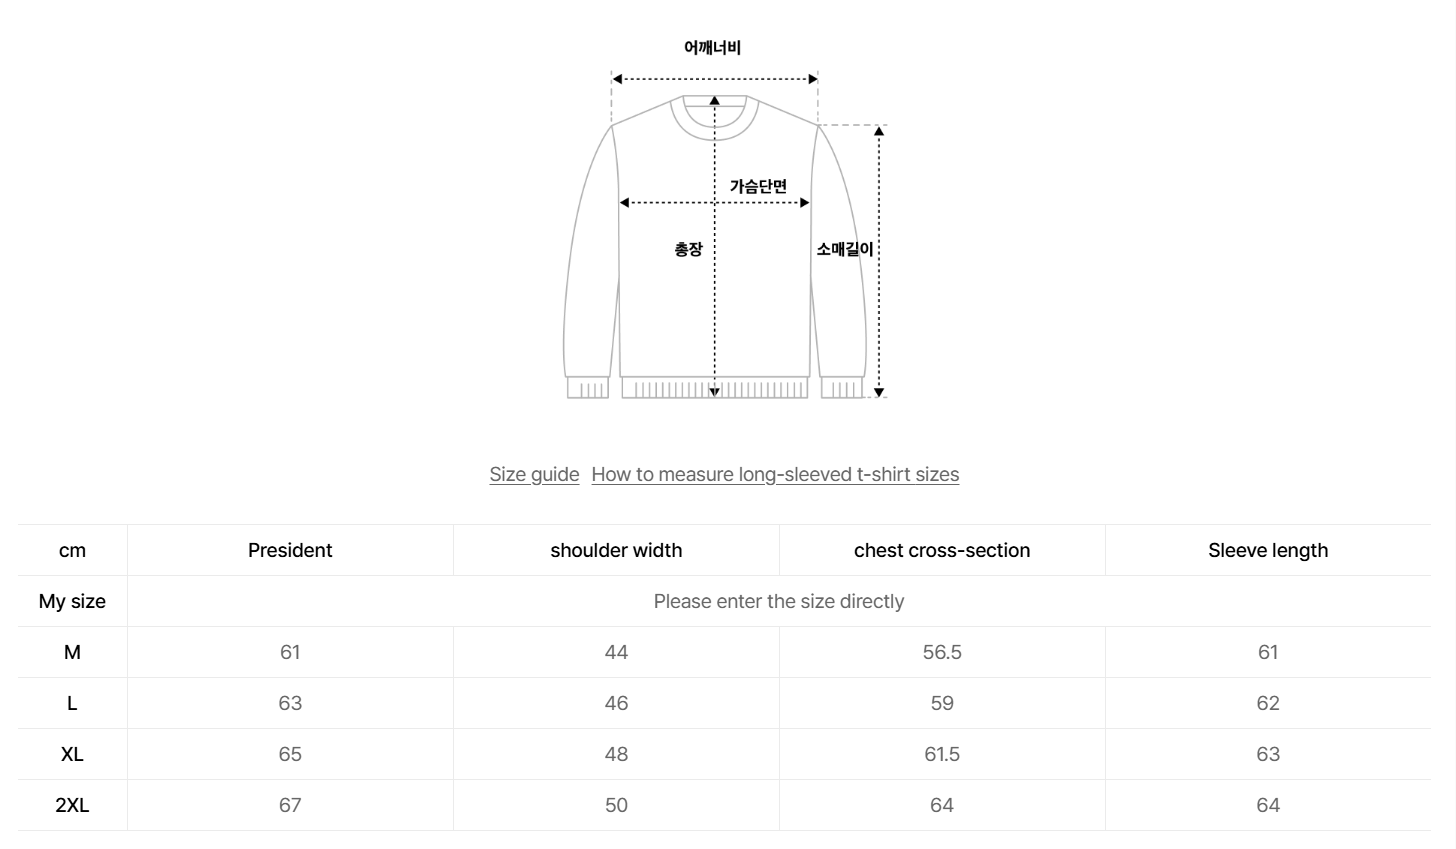Click the Size guide link
This screenshot has width=1456, height=849.
534,474
